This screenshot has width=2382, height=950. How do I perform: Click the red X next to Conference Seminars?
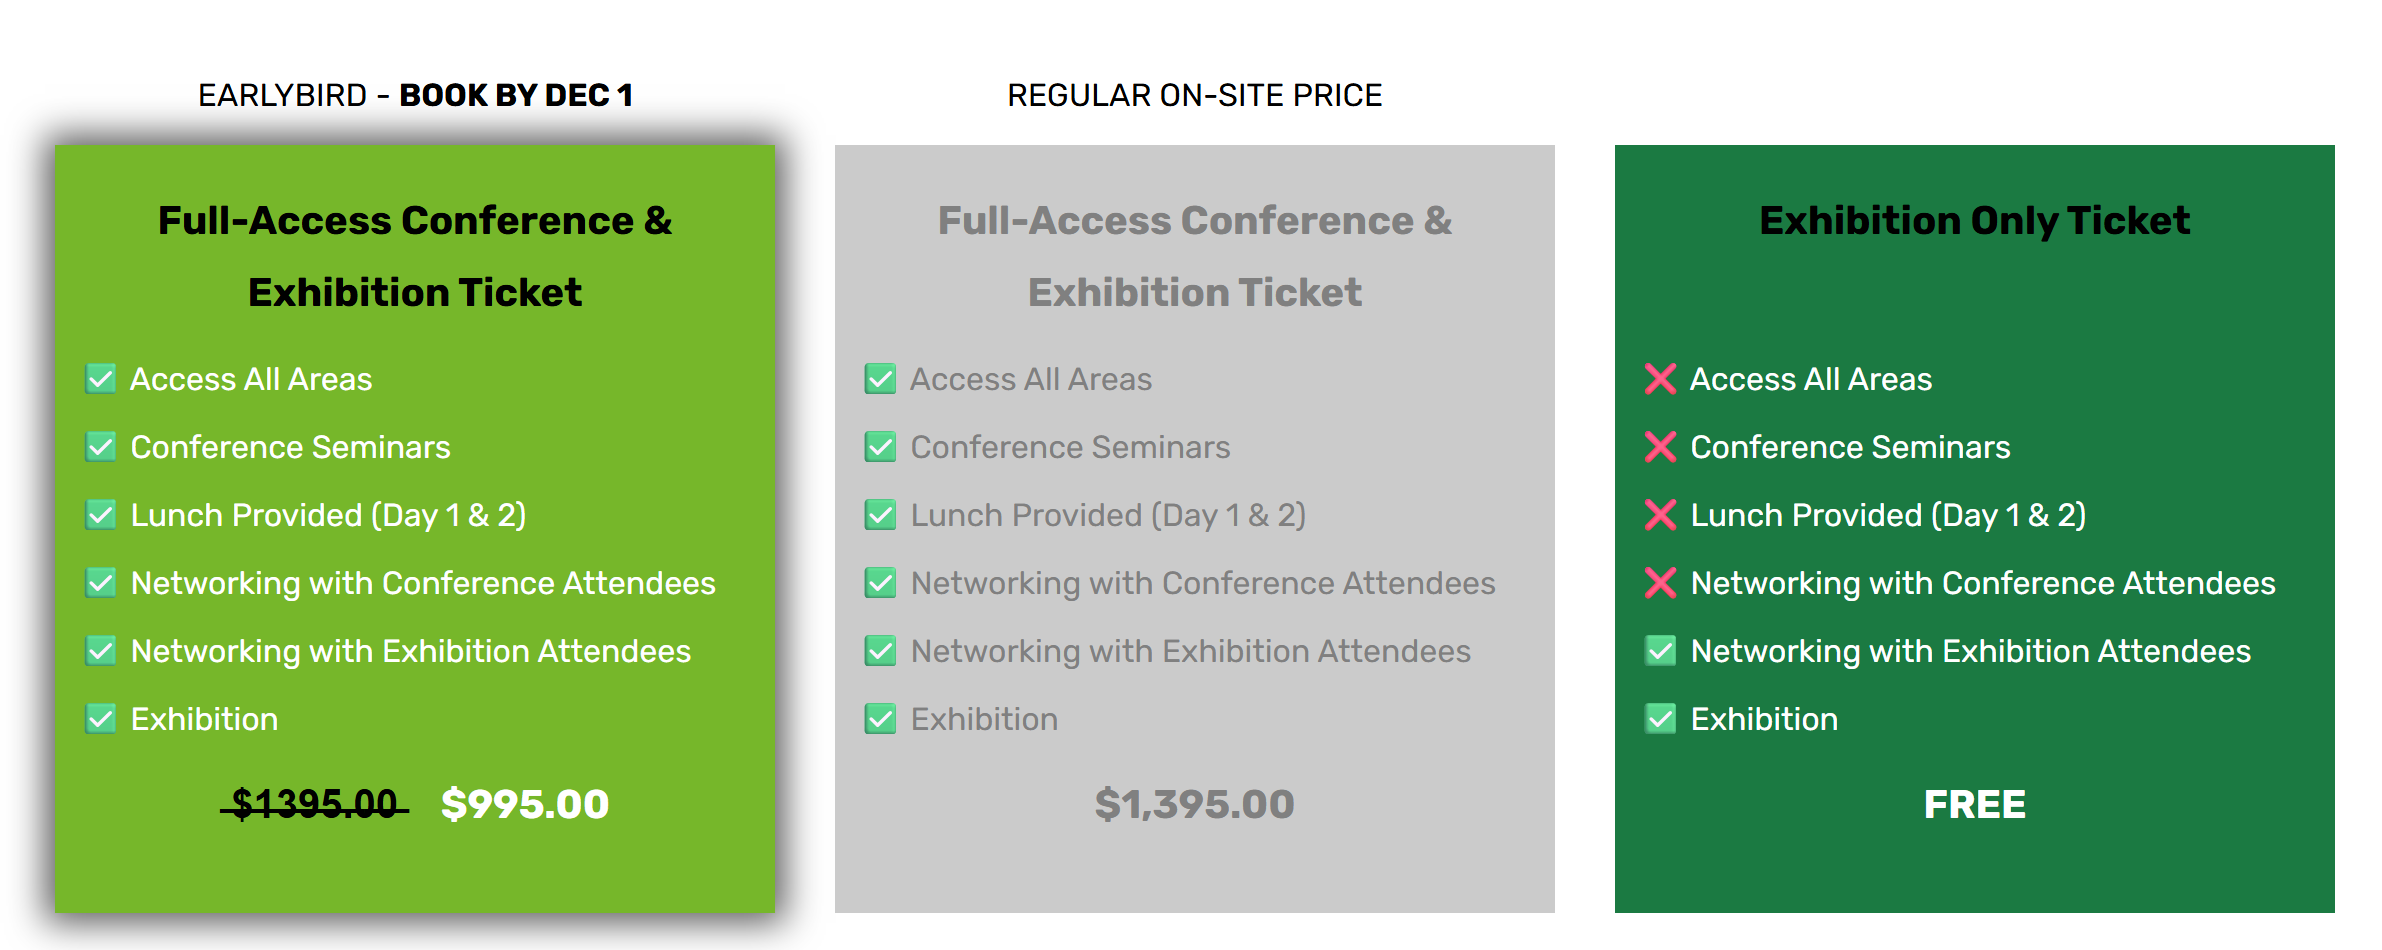tap(1660, 447)
